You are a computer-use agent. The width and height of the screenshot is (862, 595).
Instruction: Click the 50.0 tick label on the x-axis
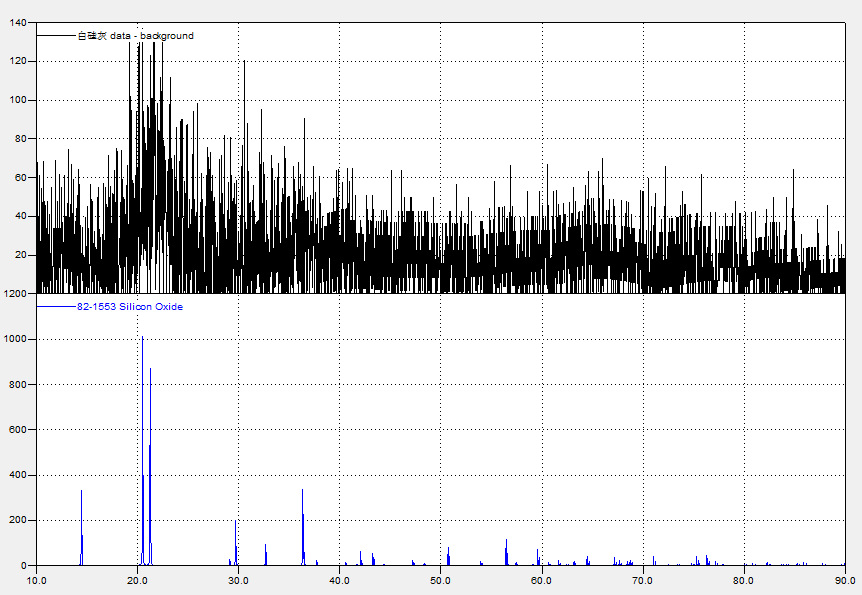coord(441,581)
